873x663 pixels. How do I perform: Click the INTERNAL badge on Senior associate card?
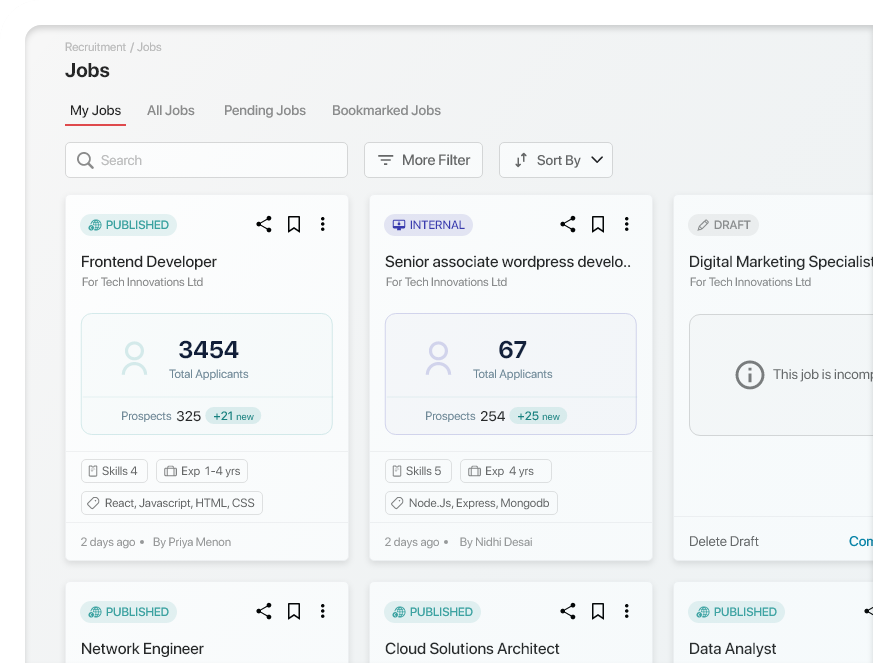[x=428, y=225]
